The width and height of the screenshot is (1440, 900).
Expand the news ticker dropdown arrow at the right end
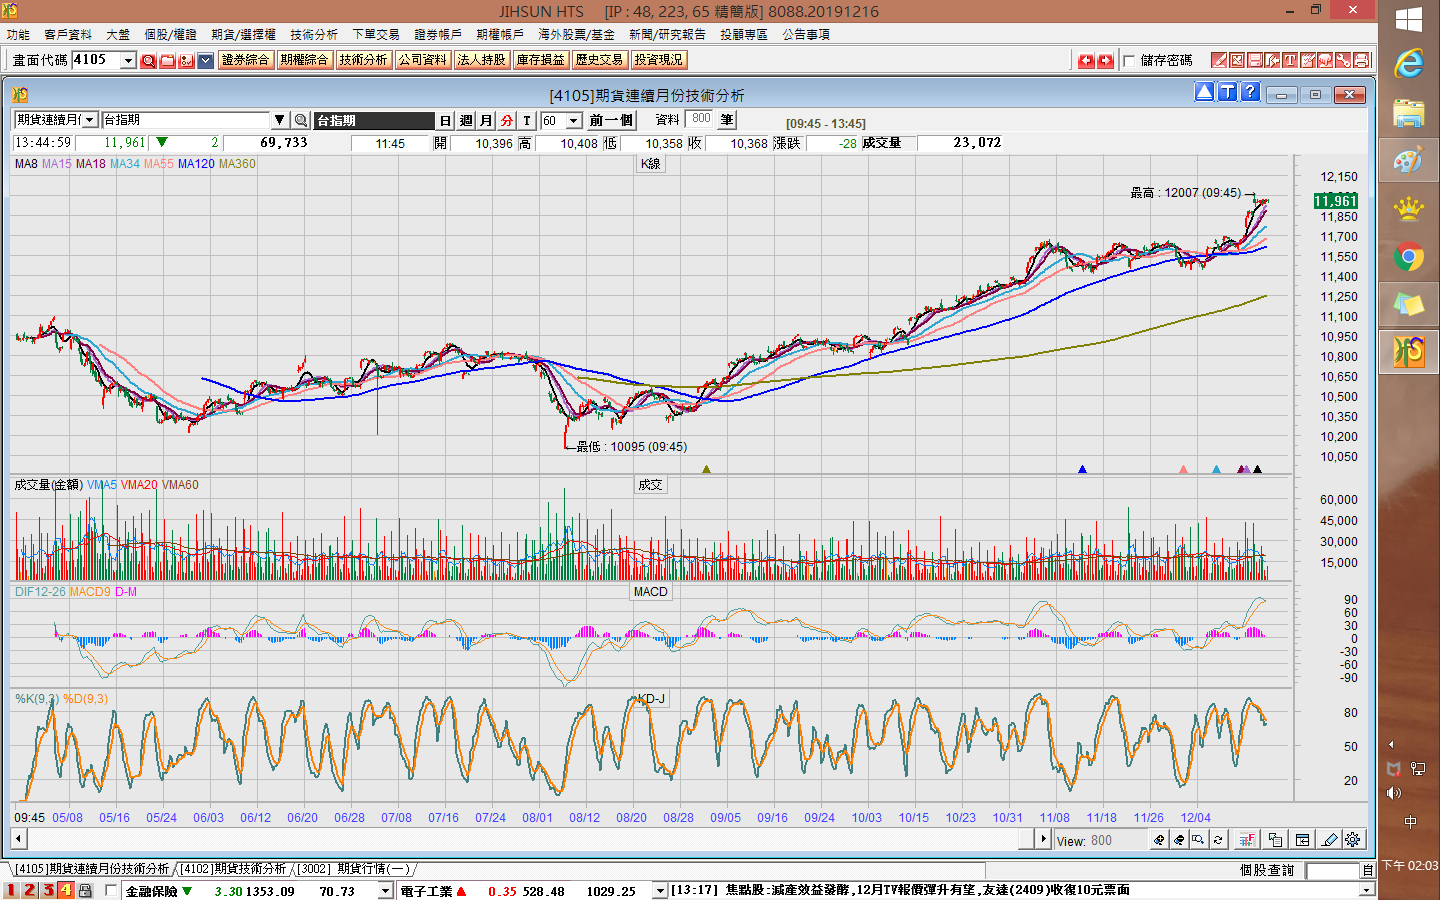(x=1368, y=890)
